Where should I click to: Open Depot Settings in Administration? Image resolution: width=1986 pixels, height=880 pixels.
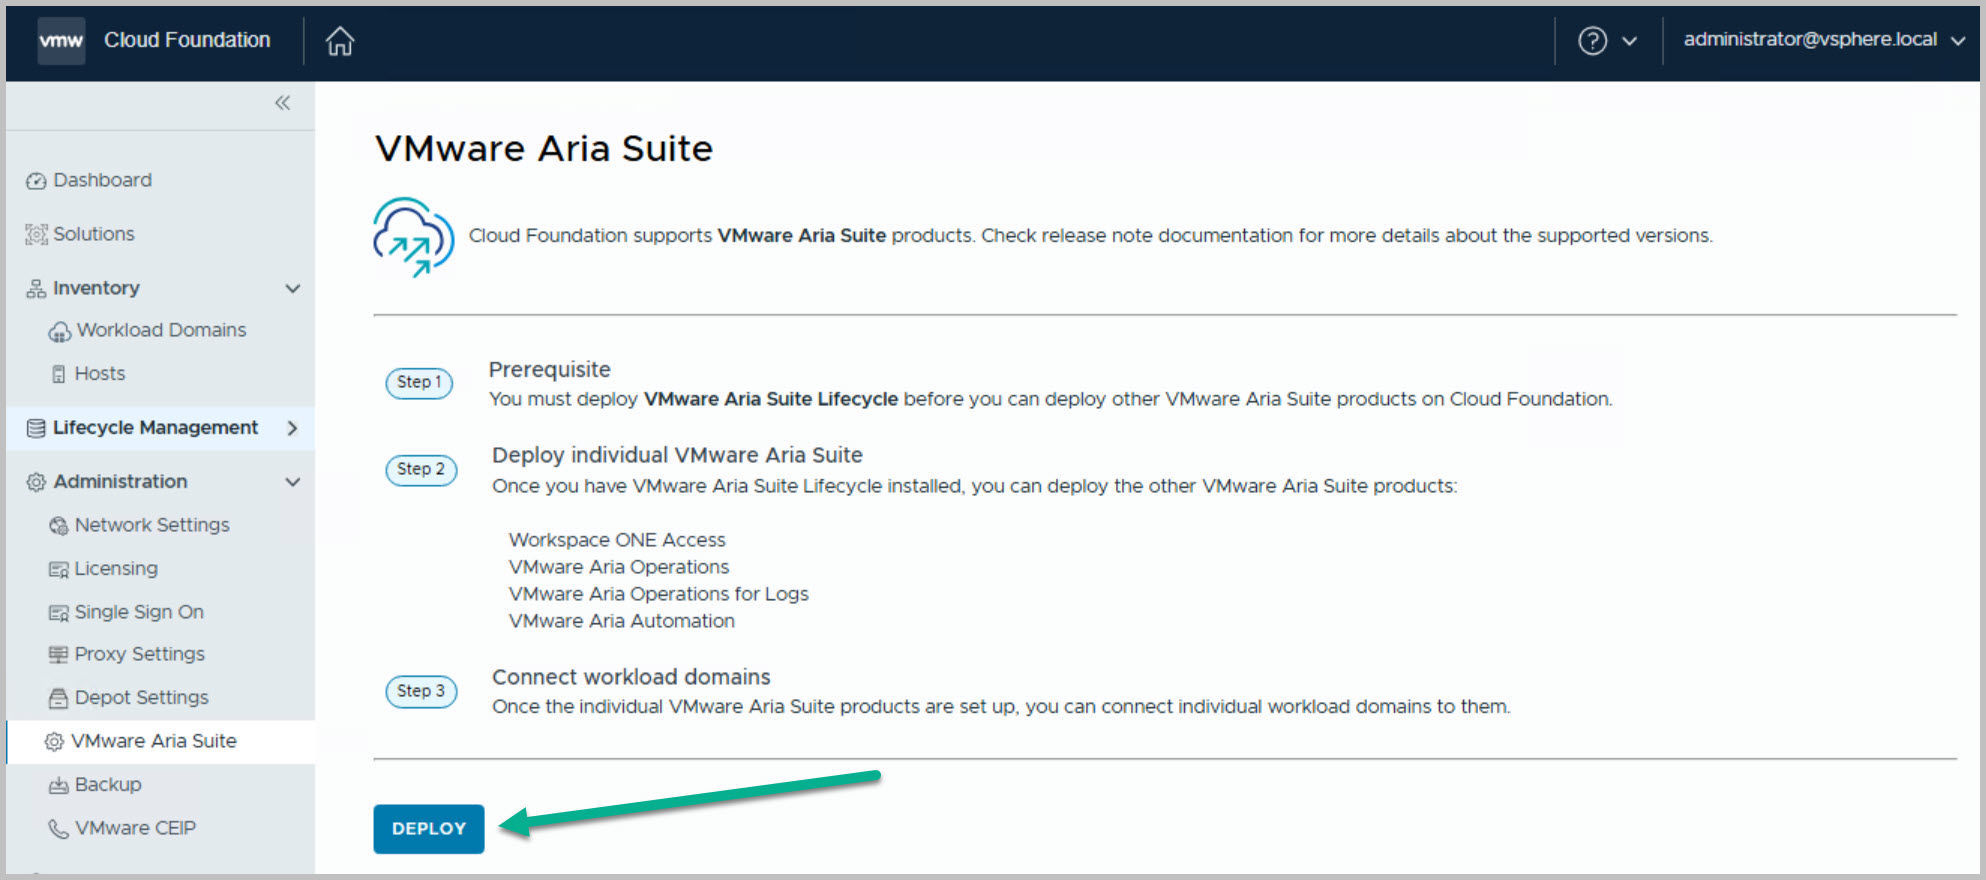tap(141, 698)
